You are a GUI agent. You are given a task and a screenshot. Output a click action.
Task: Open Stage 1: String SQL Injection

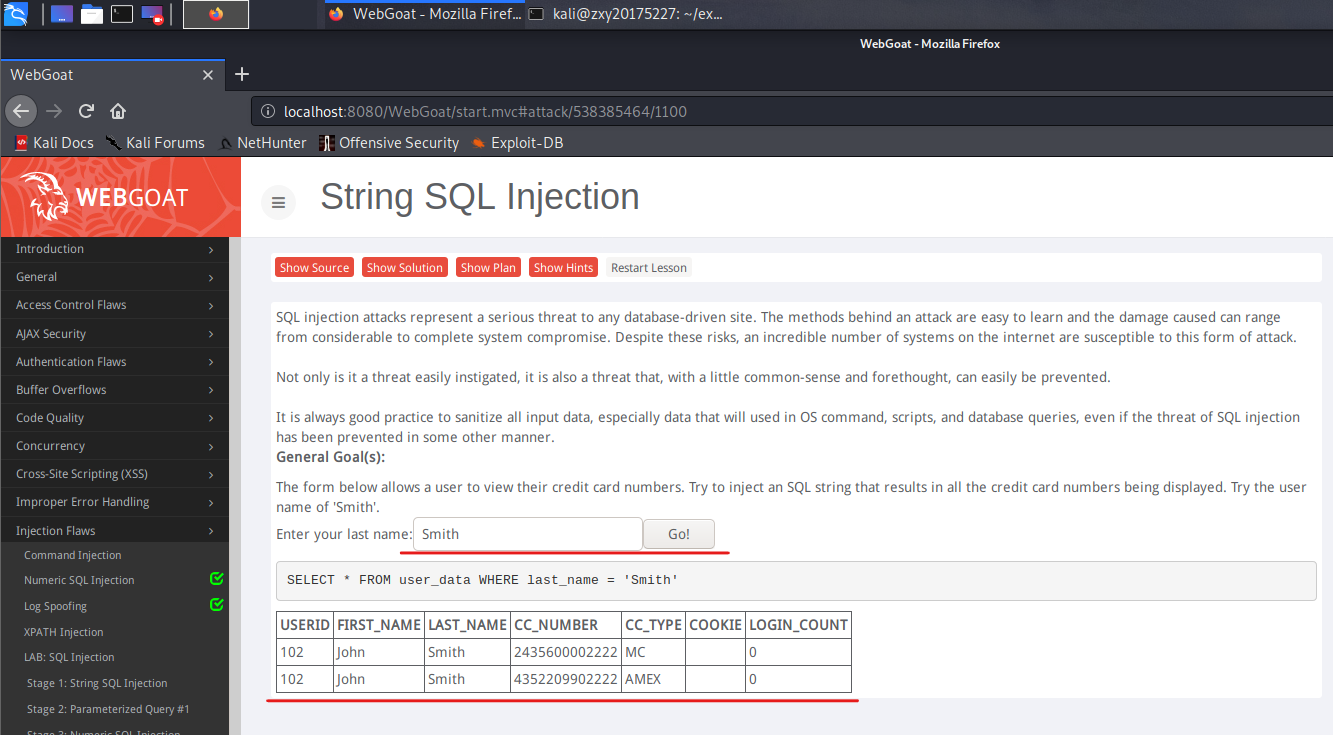tap(97, 683)
